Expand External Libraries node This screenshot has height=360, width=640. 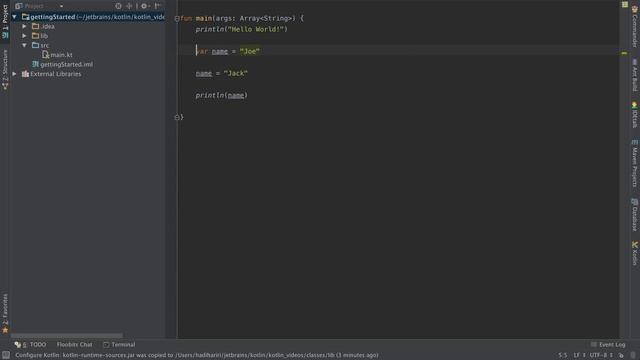coord(15,74)
